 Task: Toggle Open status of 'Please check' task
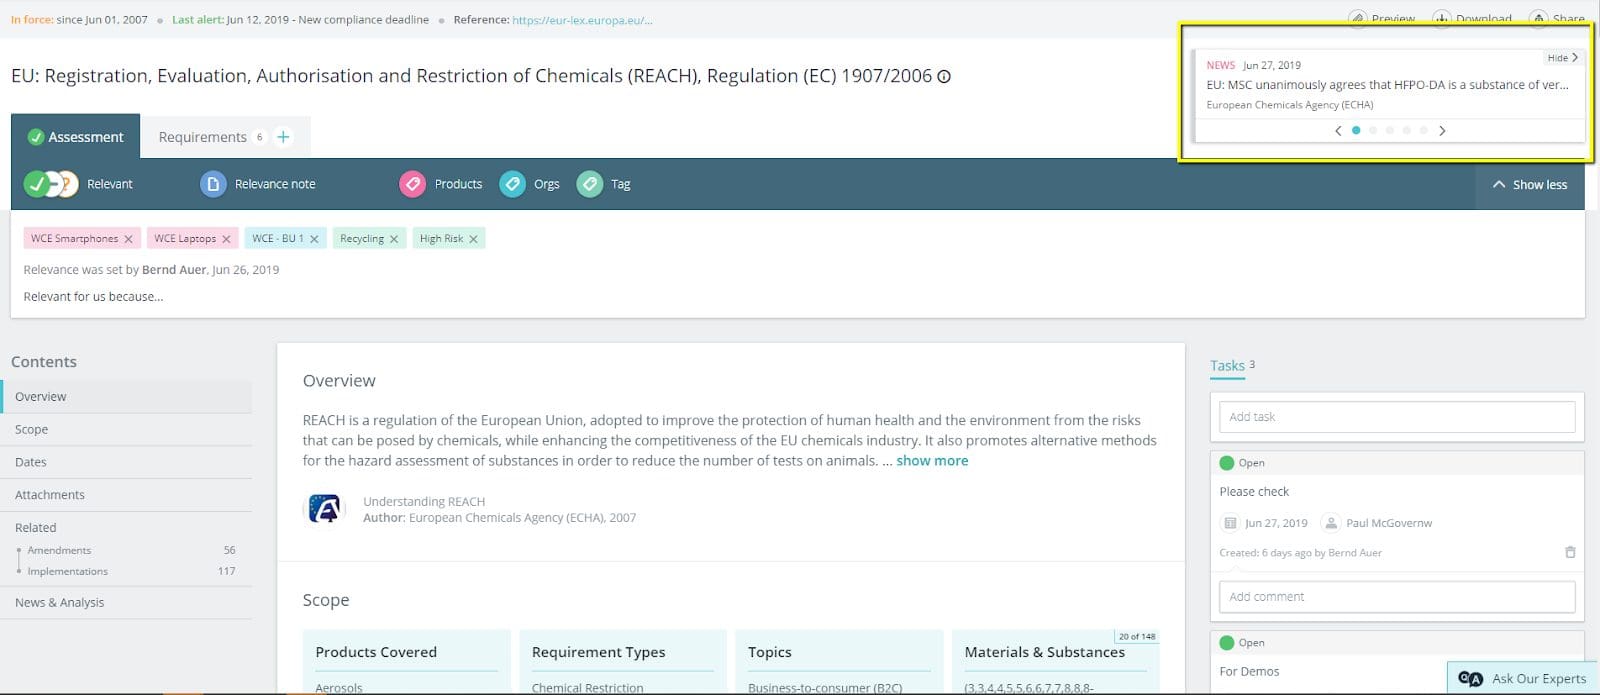click(x=1227, y=463)
